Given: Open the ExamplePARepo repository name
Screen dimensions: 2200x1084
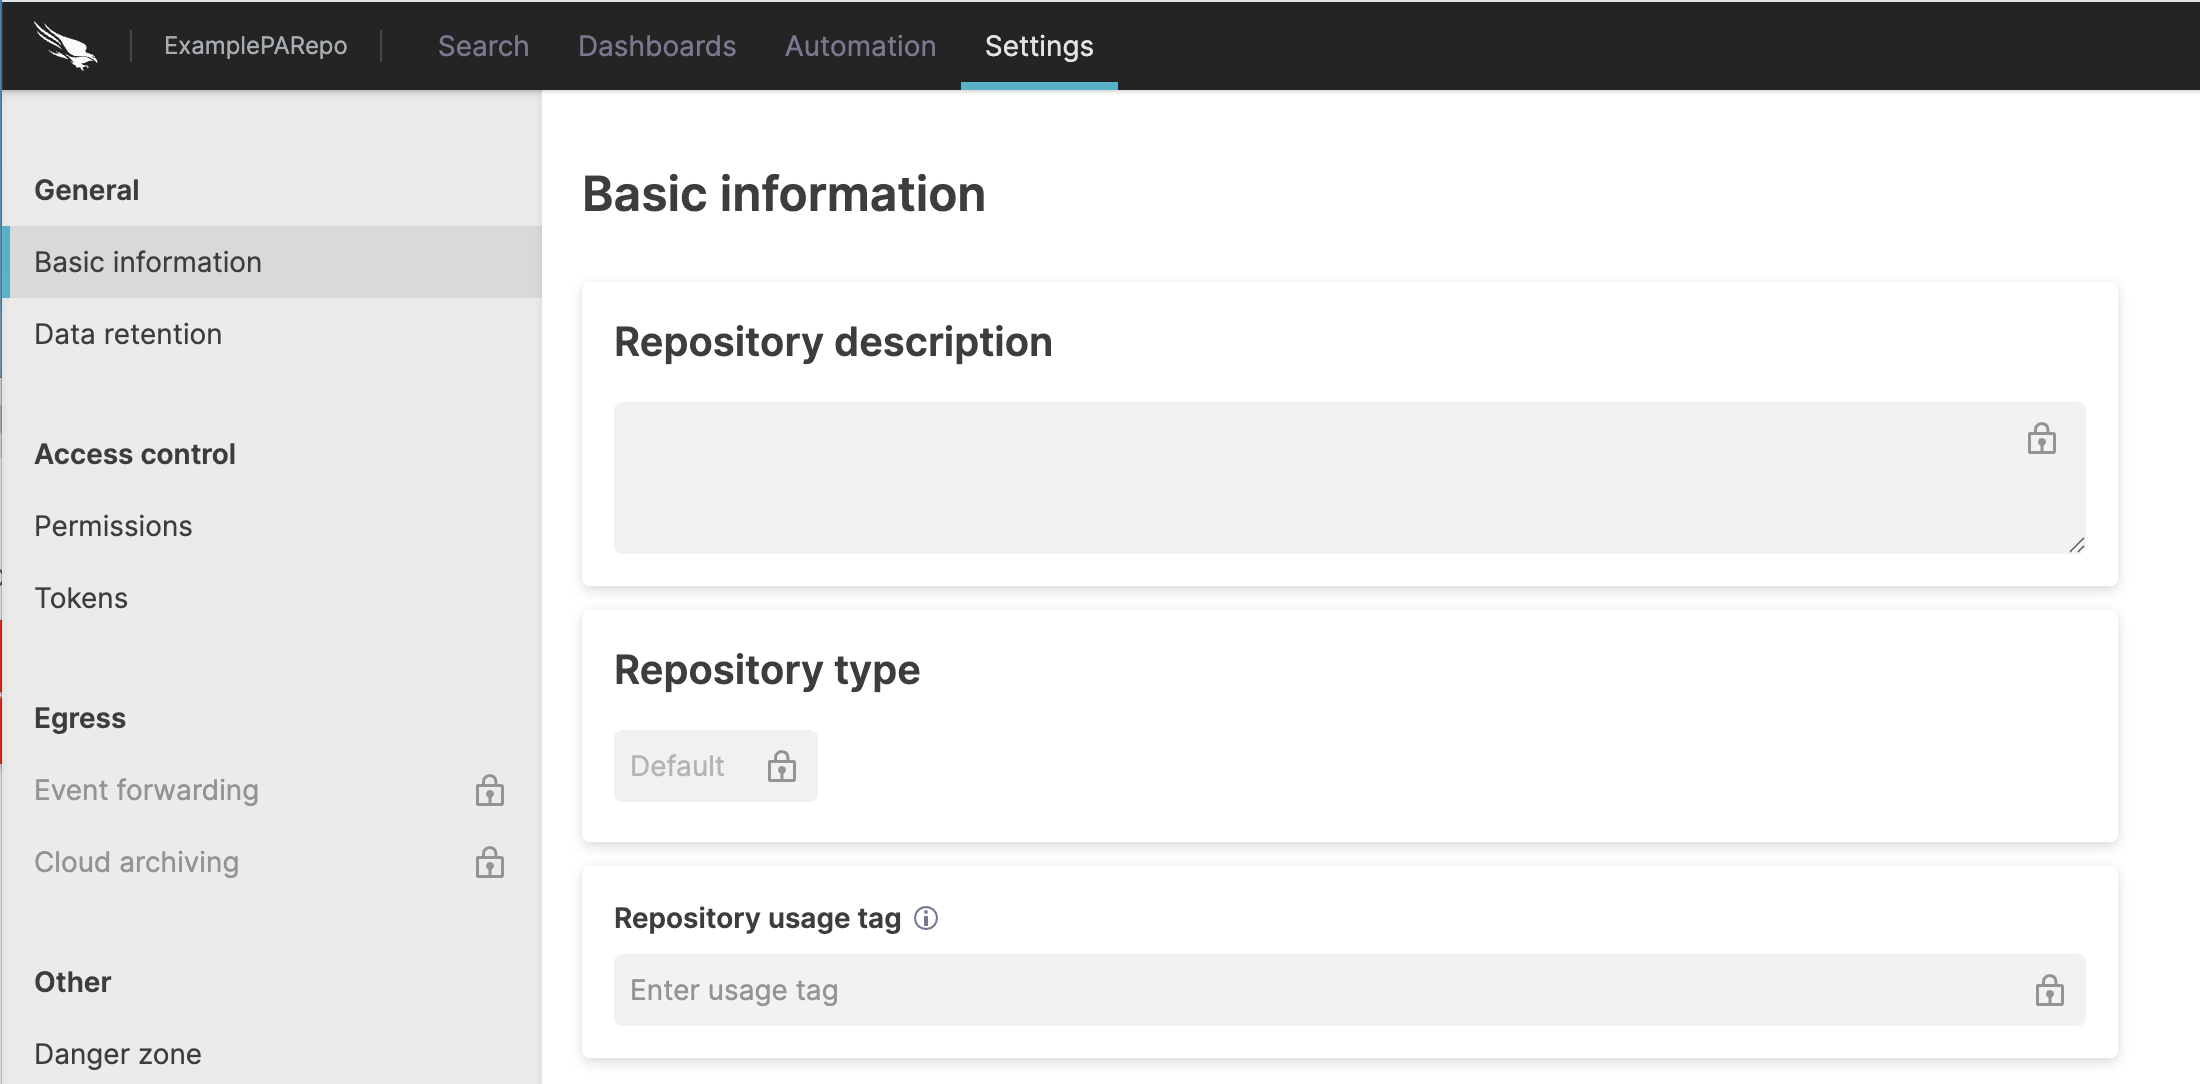Looking at the screenshot, I should pos(256,46).
